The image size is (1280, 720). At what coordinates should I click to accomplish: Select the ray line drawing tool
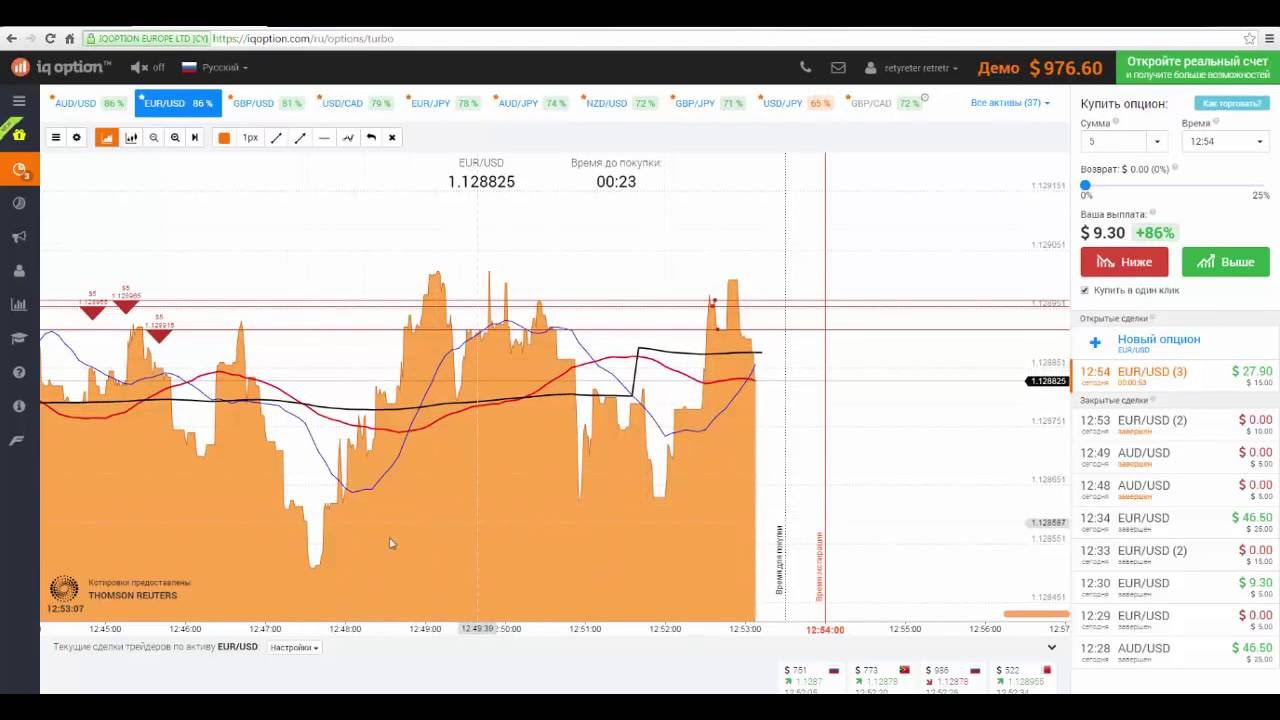click(300, 138)
